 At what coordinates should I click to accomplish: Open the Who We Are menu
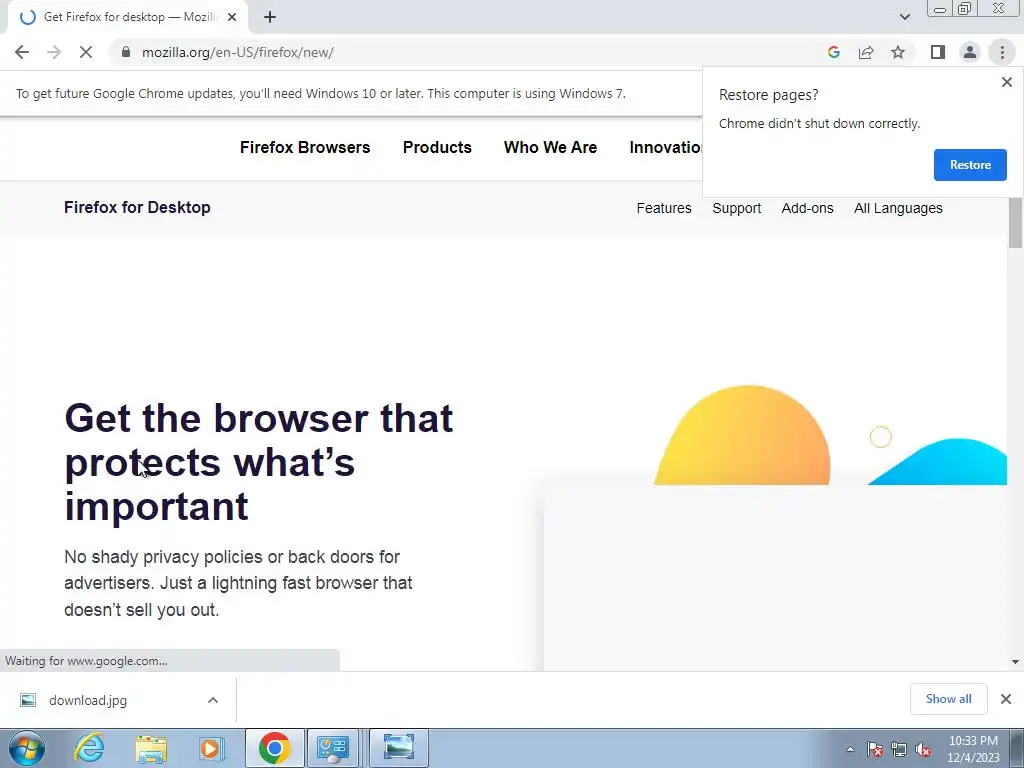tap(550, 147)
